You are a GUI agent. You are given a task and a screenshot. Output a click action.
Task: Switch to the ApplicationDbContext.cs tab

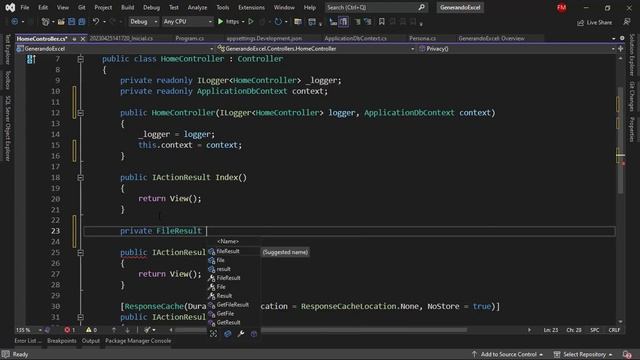tap(355, 38)
